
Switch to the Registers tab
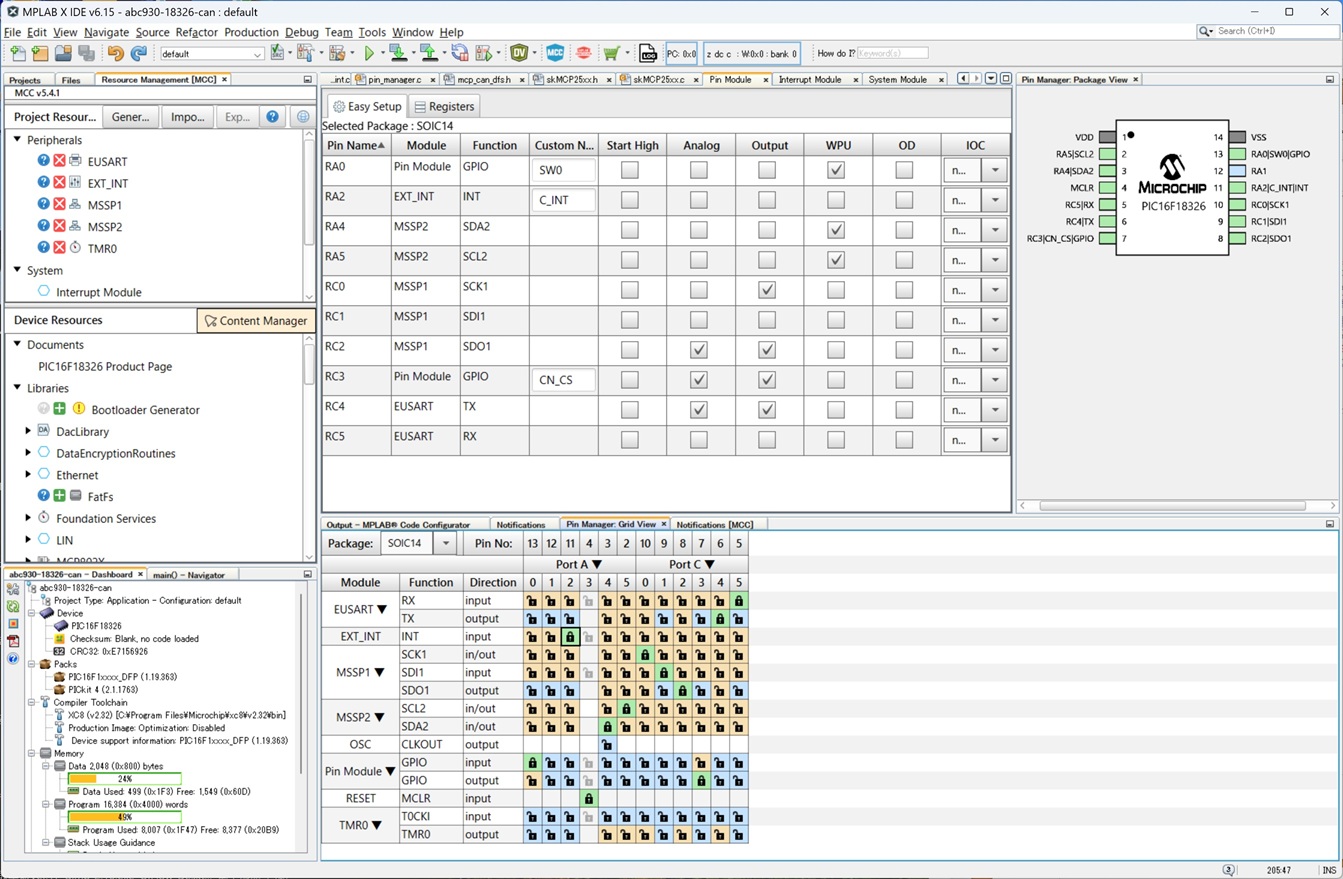444,106
